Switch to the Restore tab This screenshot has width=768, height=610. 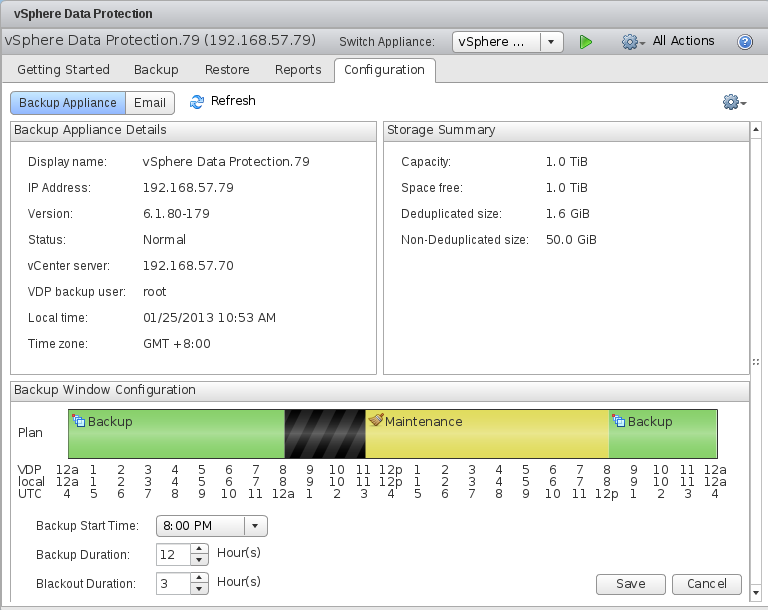[x=227, y=70]
